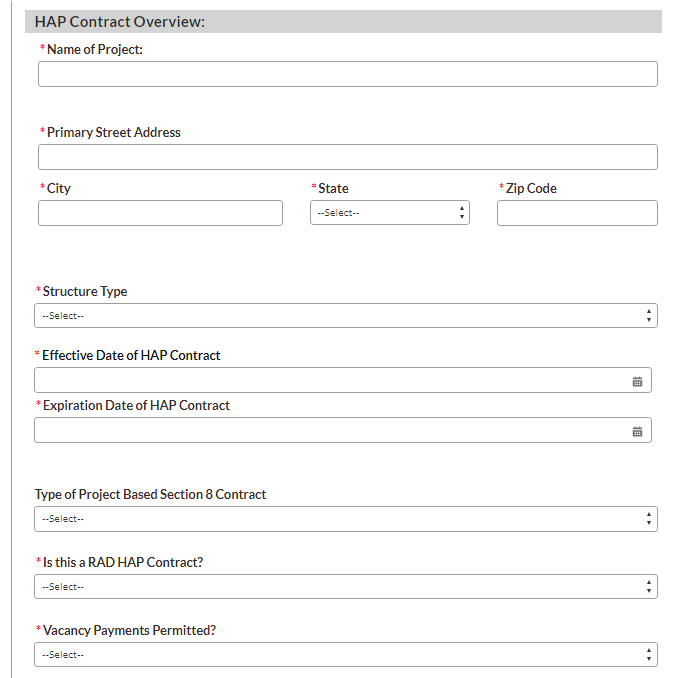Open calendar picker for Effective Date

637,381
